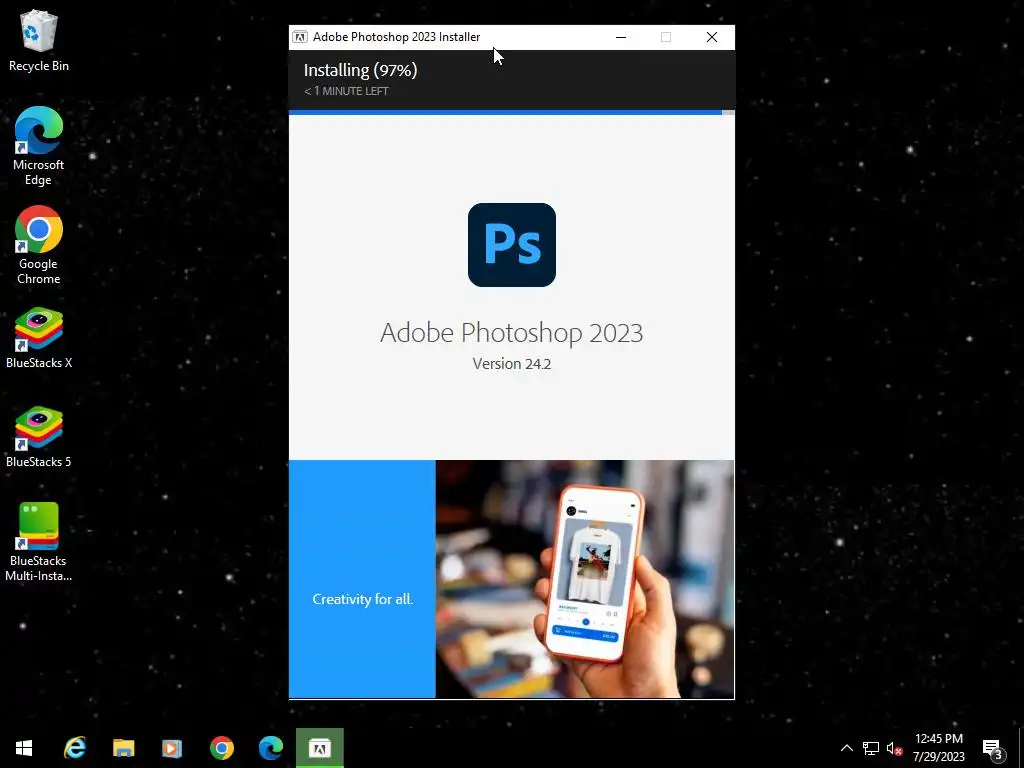
Task: Close the Adobe Photoshop 2023 Installer
Action: pos(712,37)
